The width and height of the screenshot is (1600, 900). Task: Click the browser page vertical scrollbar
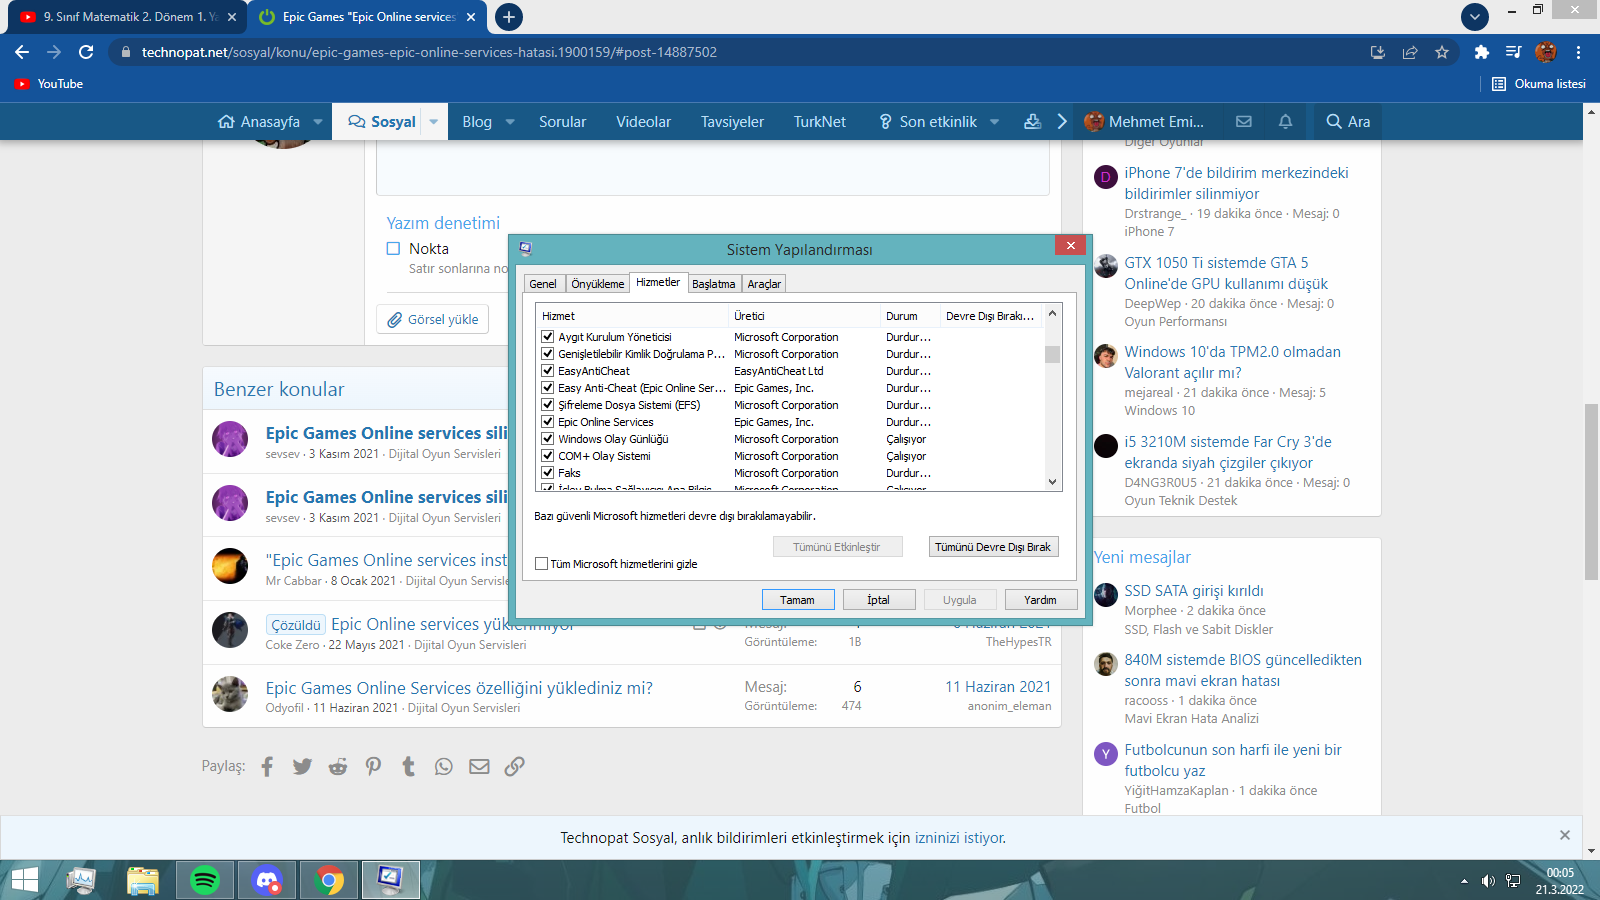(x=1591, y=491)
